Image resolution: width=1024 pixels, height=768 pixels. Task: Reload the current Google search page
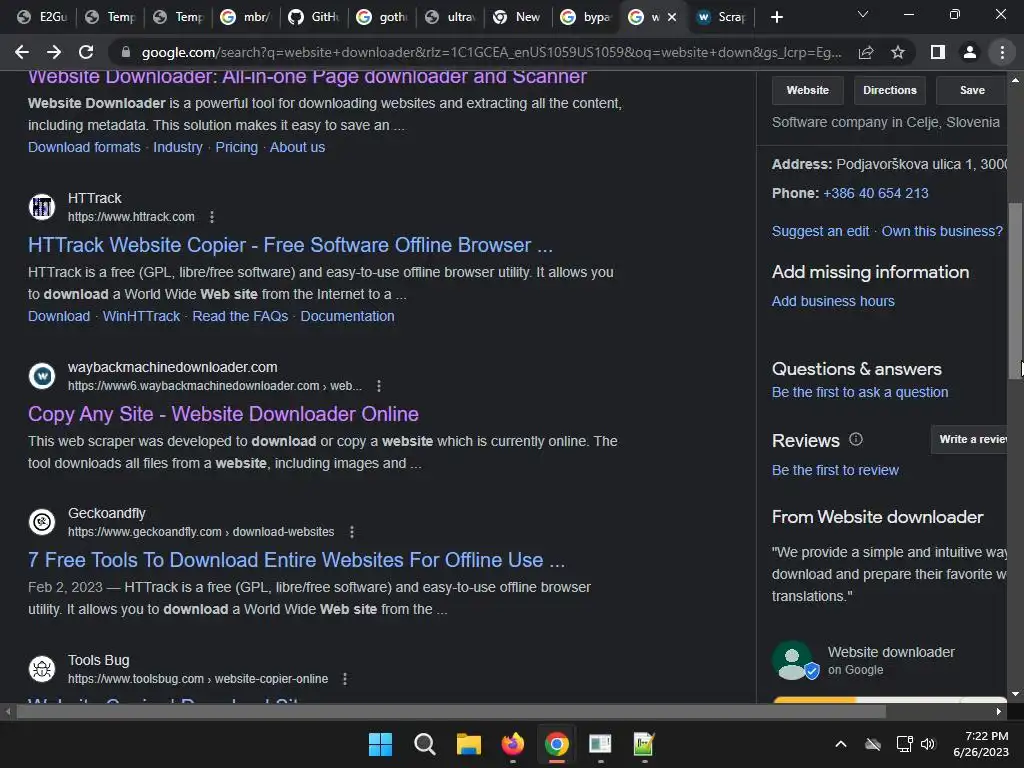86,52
